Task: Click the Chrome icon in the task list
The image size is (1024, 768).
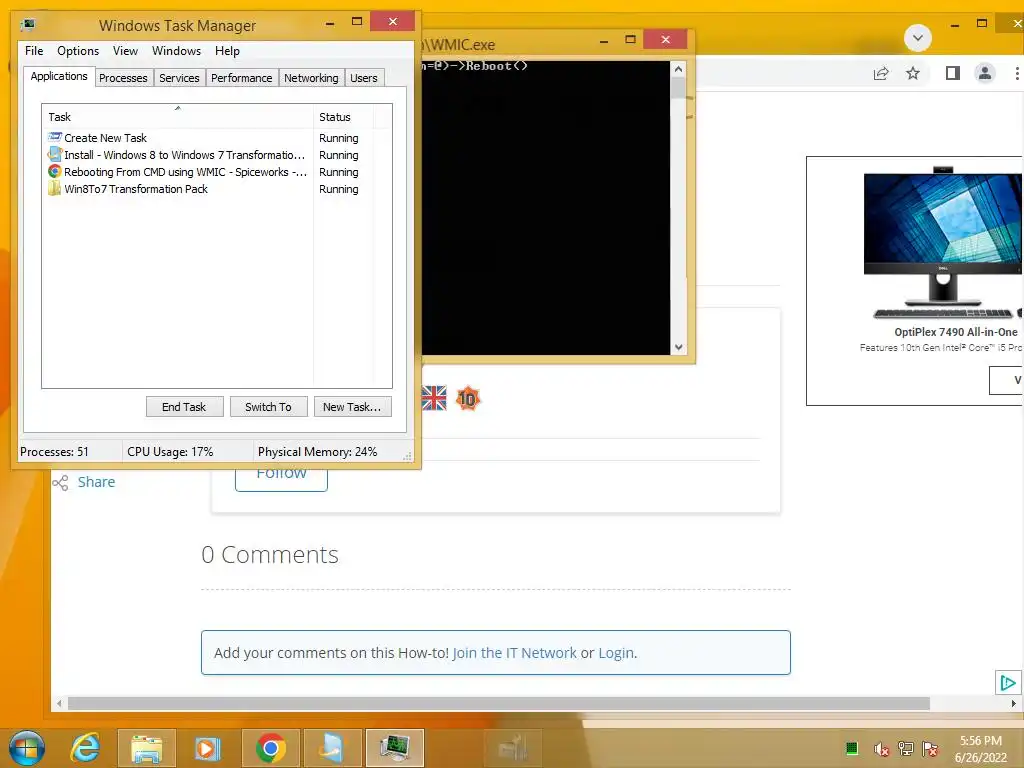Action: [54, 172]
